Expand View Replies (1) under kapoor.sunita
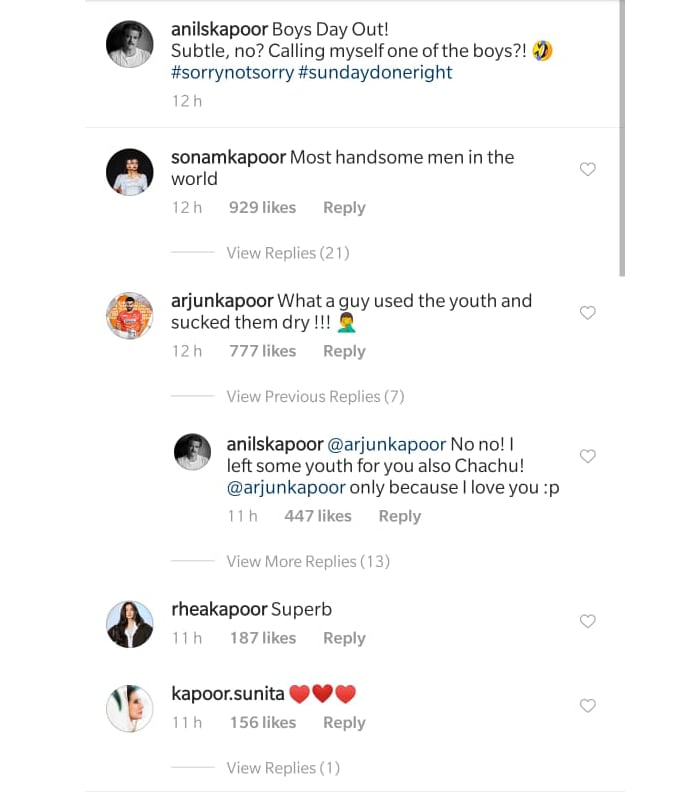 283,768
